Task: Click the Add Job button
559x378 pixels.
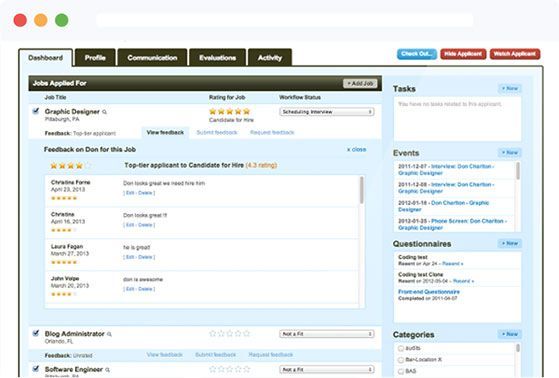Action: pyautogui.click(x=360, y=83)
